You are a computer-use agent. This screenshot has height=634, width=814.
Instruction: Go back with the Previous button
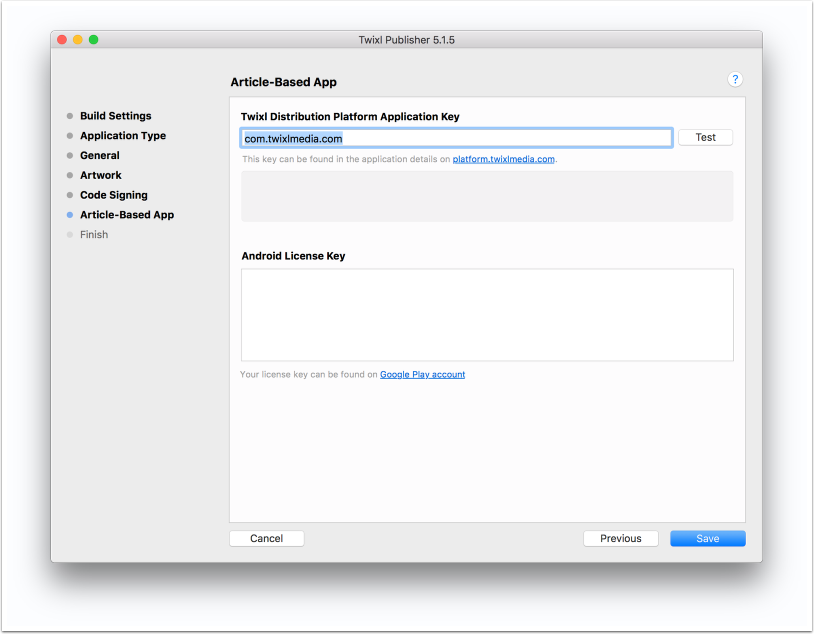tap(620, 538)
